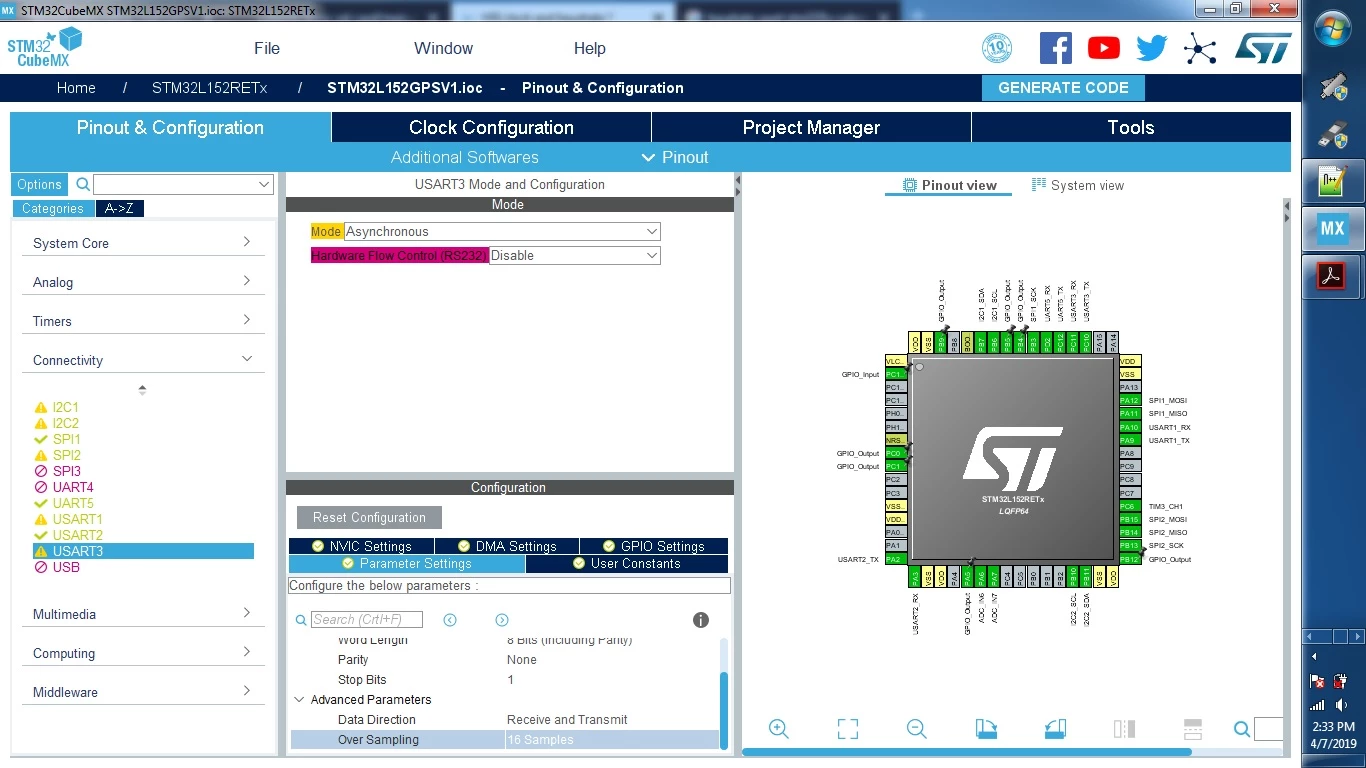Switch to STM32CubeMX in the taskbar
This screenshot has height=768, width=1366.
1332,228
